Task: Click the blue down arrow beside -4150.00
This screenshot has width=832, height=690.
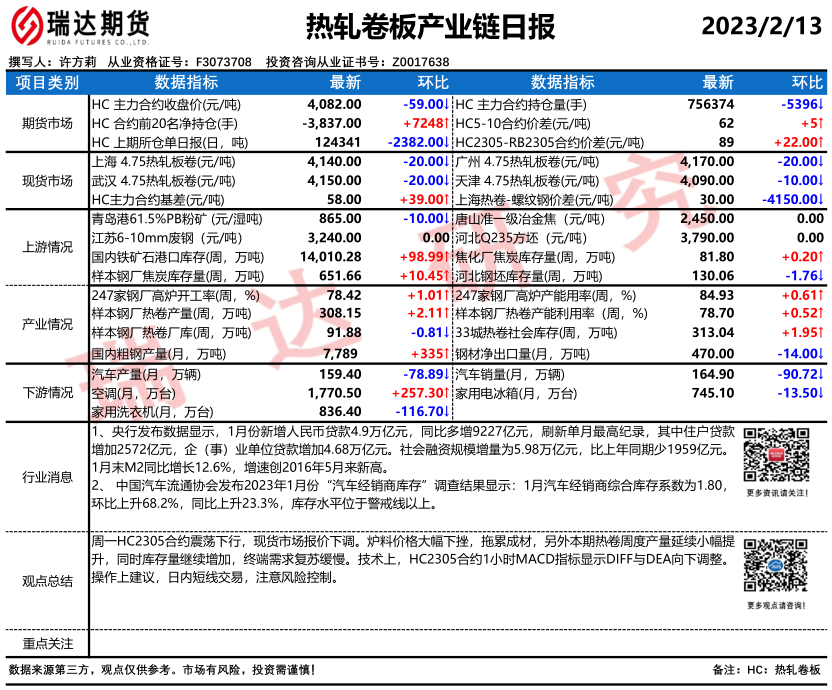Action: click(822, 199)
